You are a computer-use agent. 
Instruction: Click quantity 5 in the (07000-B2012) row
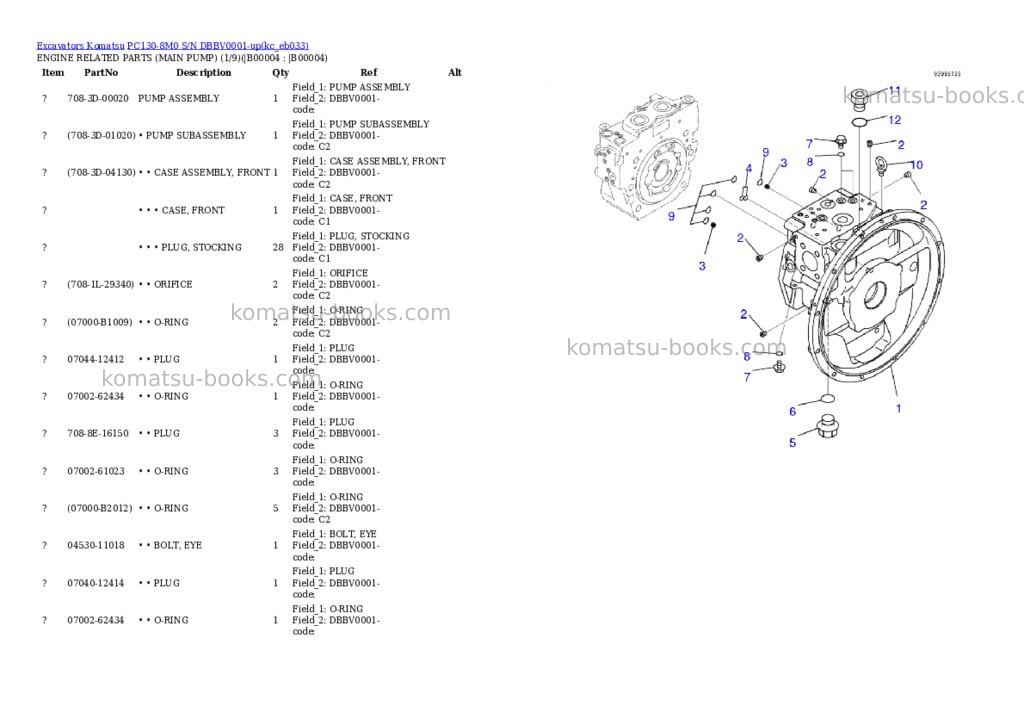coord(276,508)
